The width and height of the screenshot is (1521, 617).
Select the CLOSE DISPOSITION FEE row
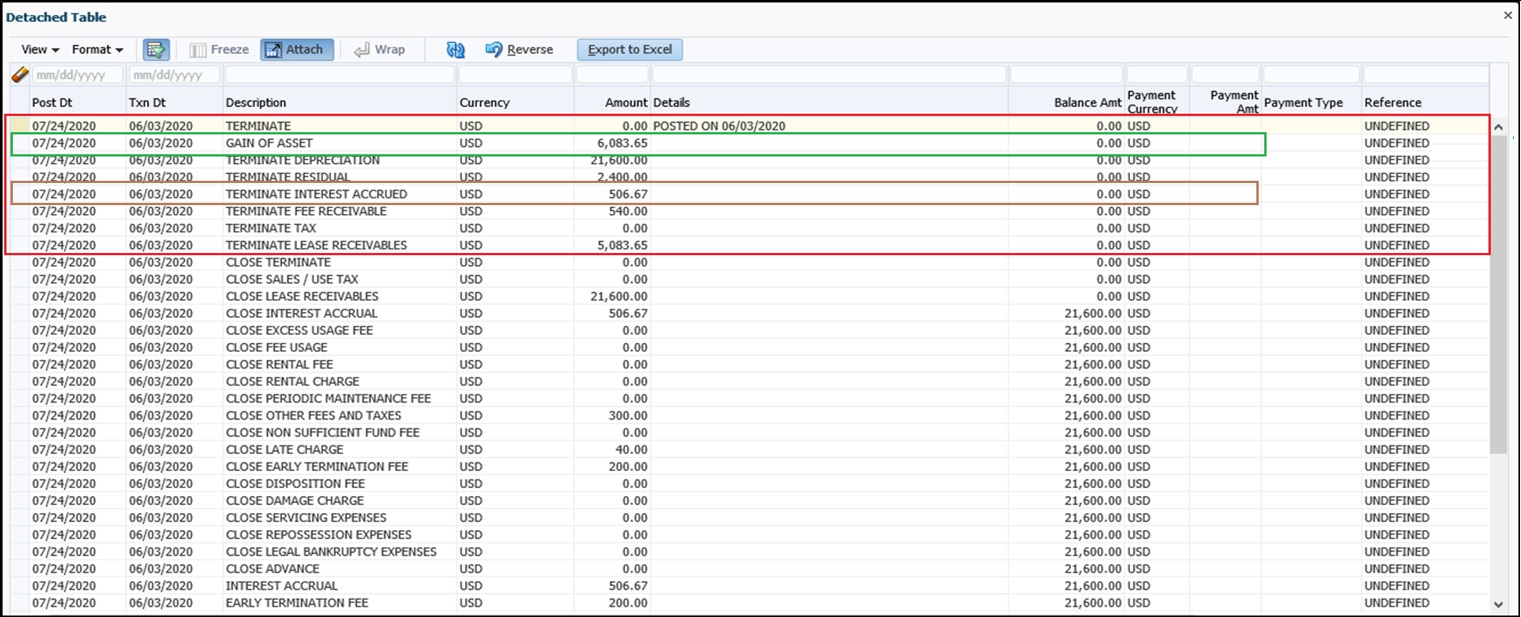(749, 483)
